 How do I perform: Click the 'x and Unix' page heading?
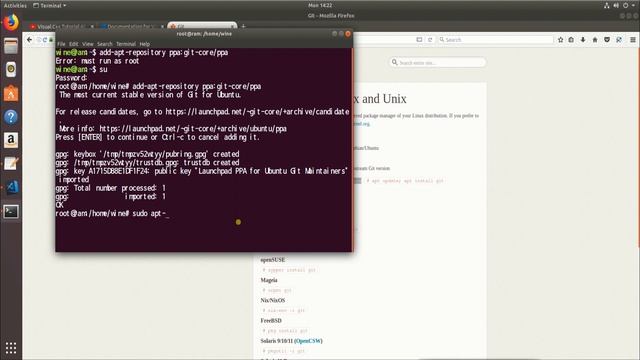coord(380,99)
